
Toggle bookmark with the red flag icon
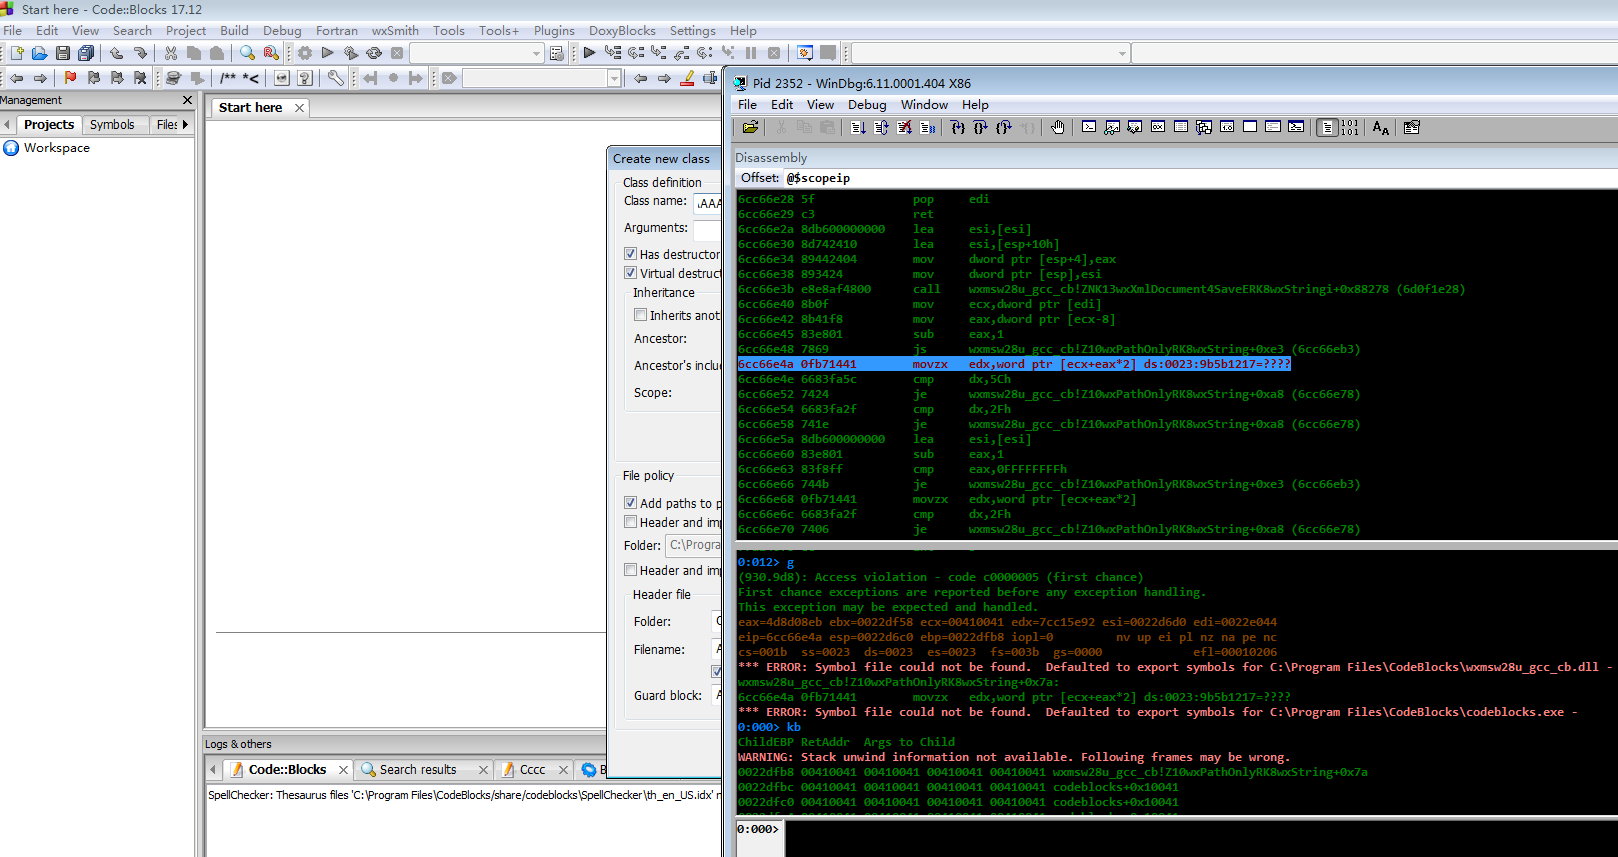70,78
